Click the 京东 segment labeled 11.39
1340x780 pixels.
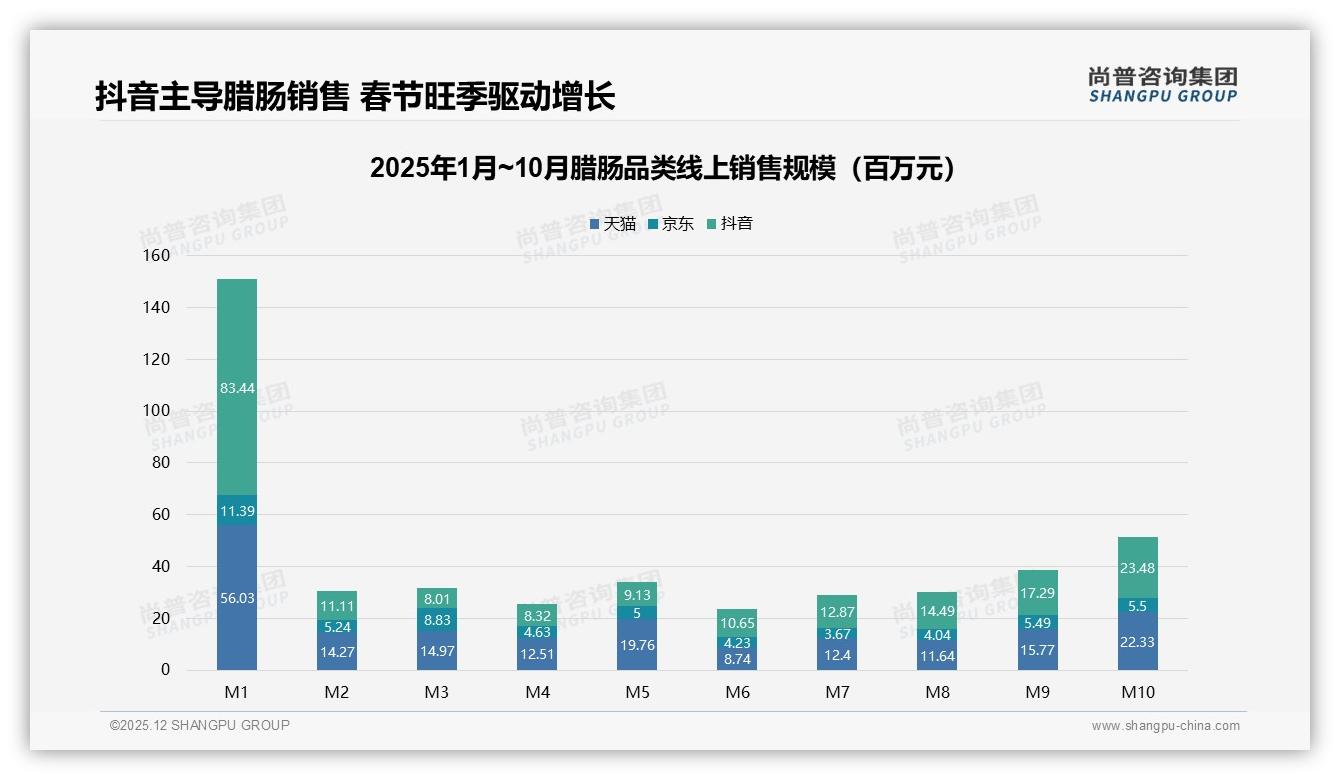click(236, 512)
